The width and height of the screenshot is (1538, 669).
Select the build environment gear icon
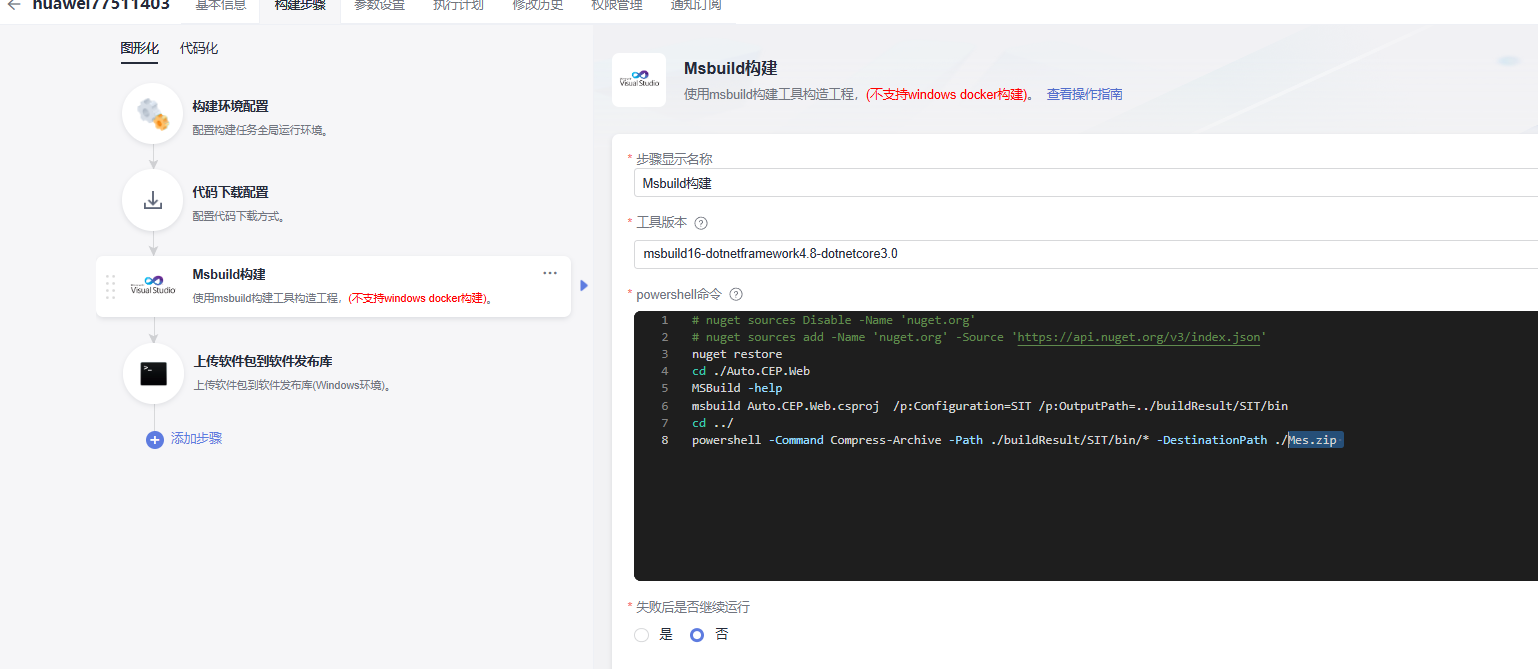(153, 114)
